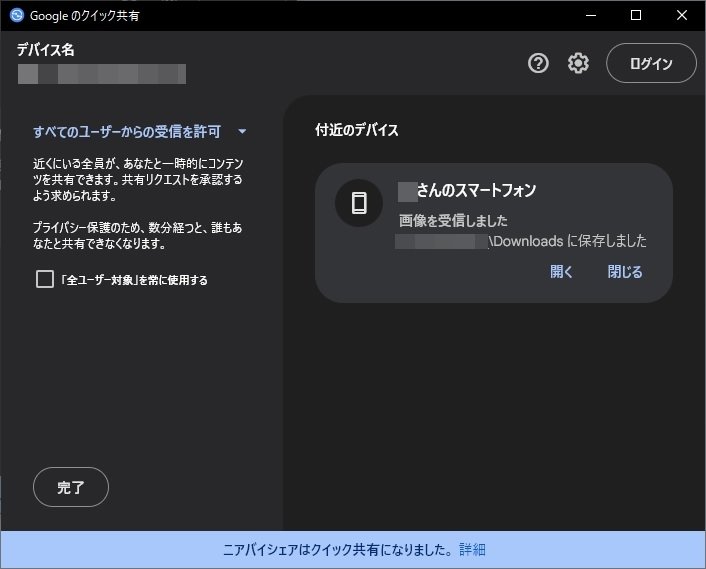Screen dimensions: 706x569
Task: Click 閉じる on the device card
Action: coord(625,271)
